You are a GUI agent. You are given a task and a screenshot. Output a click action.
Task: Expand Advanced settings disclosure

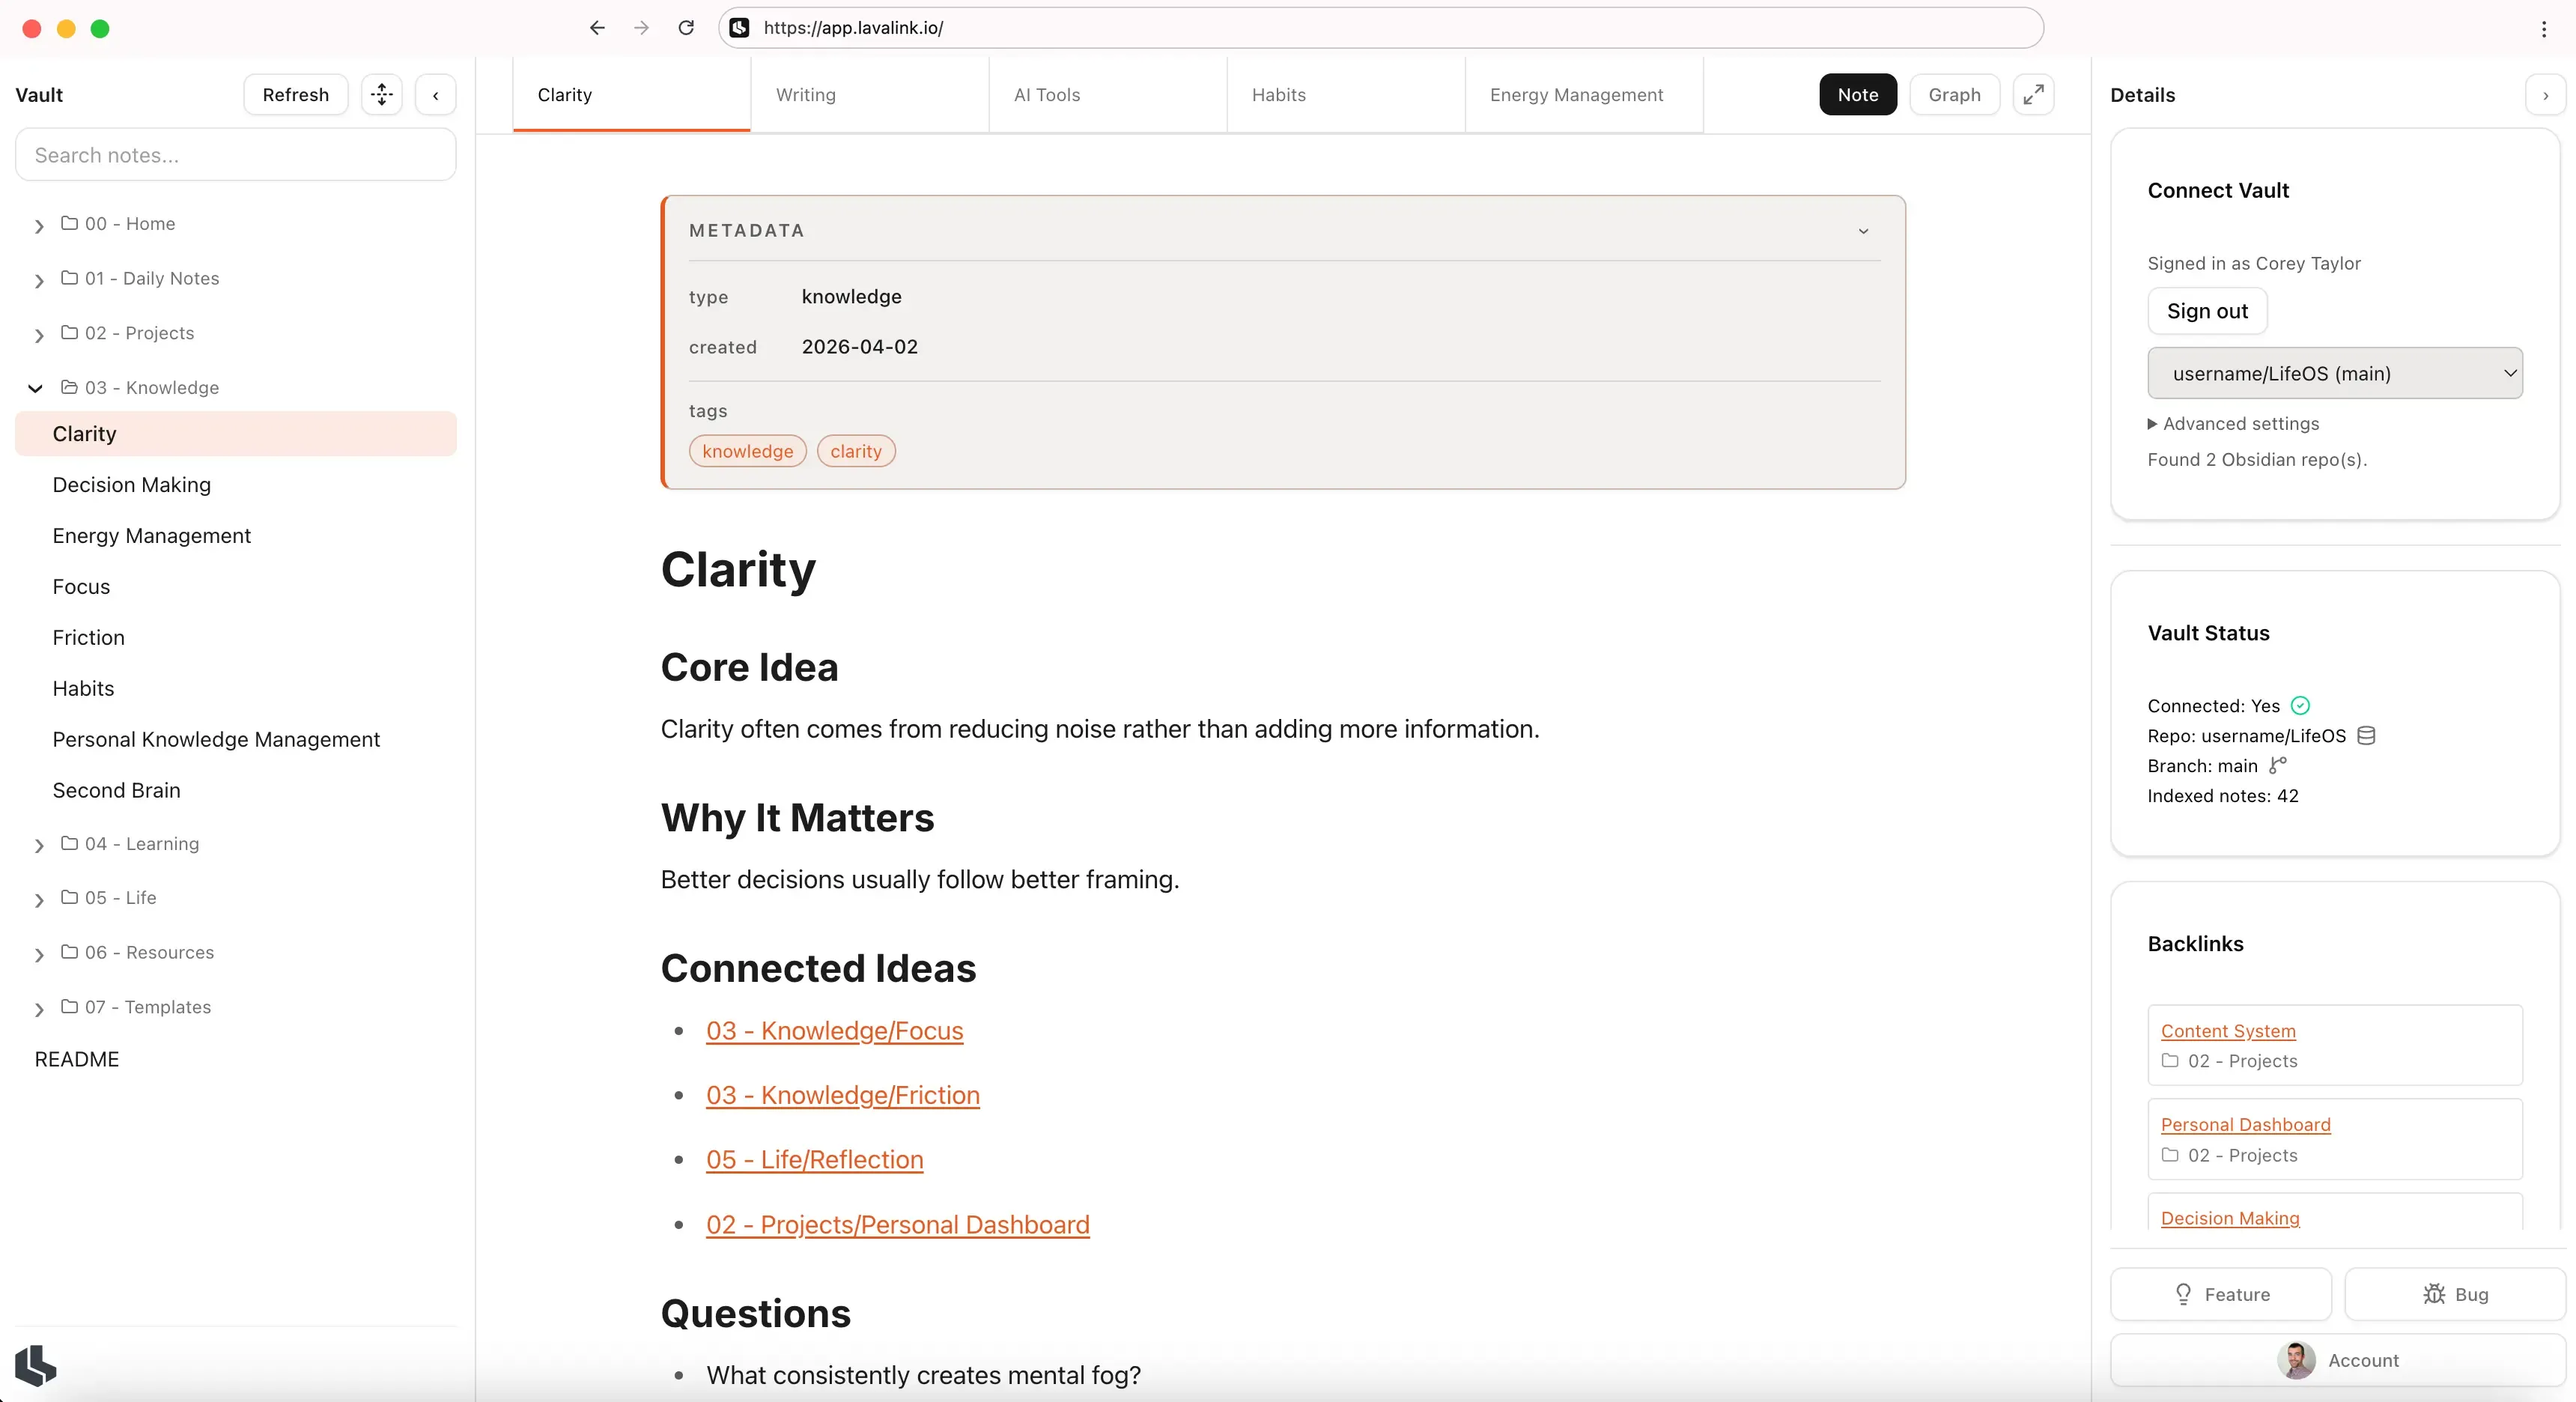[2232, 424]
